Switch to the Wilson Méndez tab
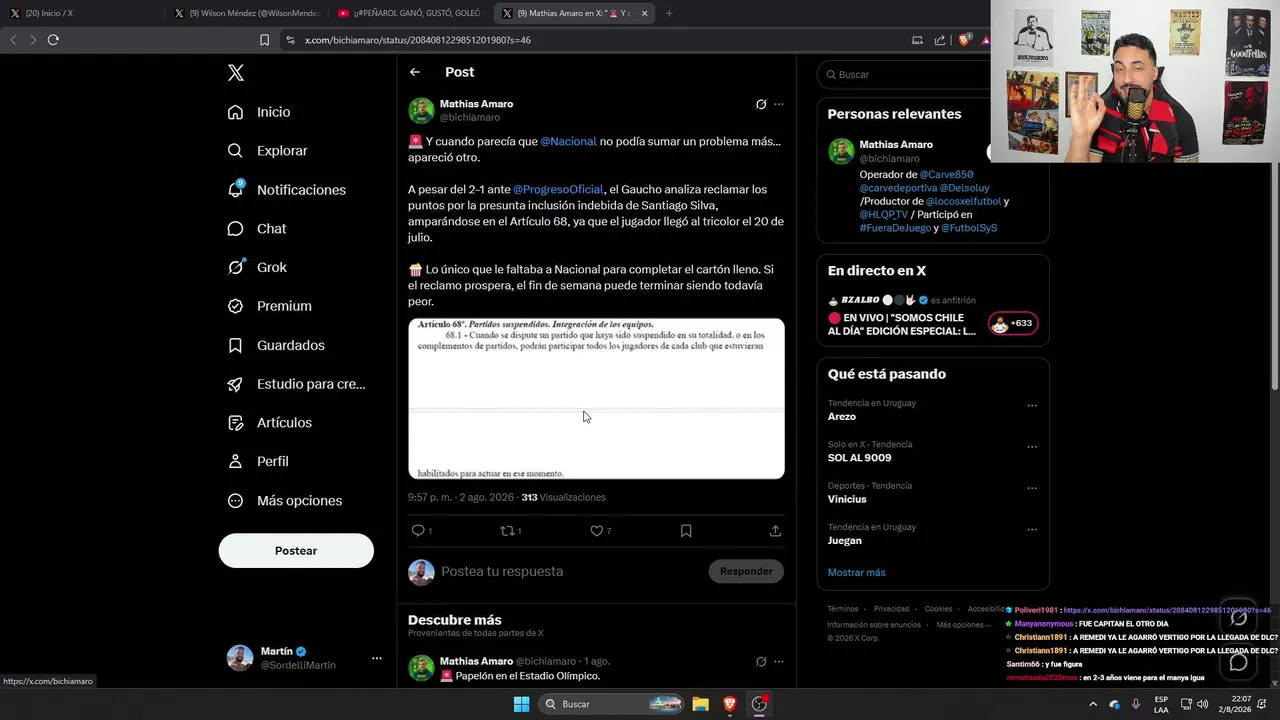The height and width of the screenshot is (720, 1280). coord(247,13)
